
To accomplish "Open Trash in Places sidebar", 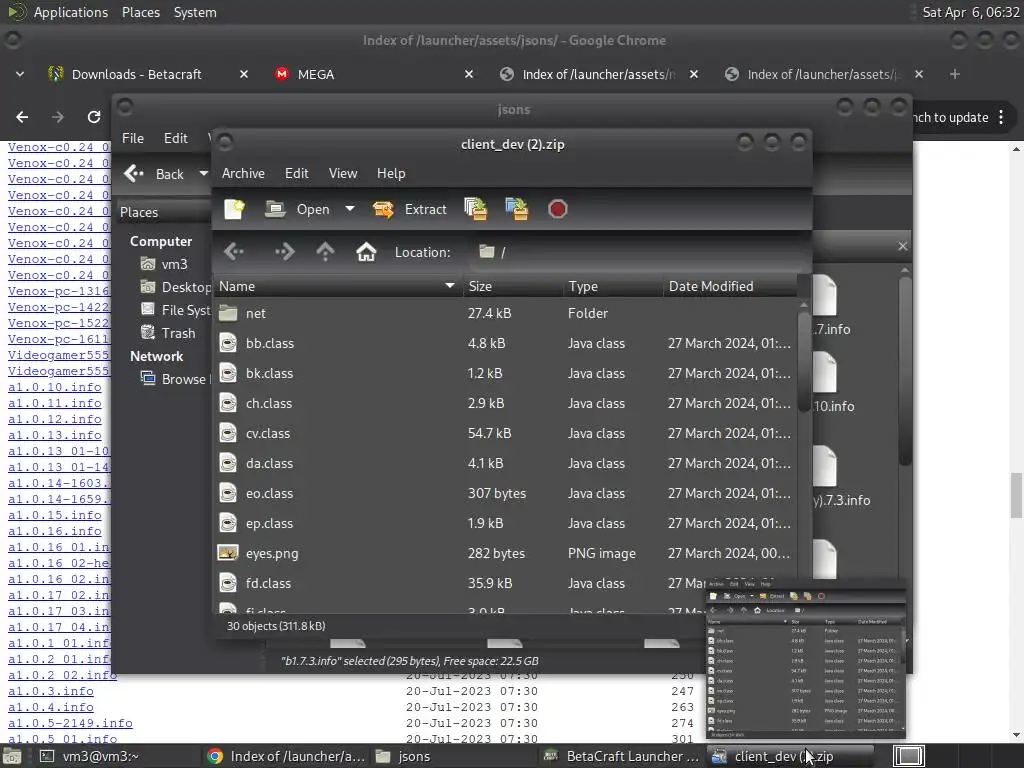I will point(168,333).
